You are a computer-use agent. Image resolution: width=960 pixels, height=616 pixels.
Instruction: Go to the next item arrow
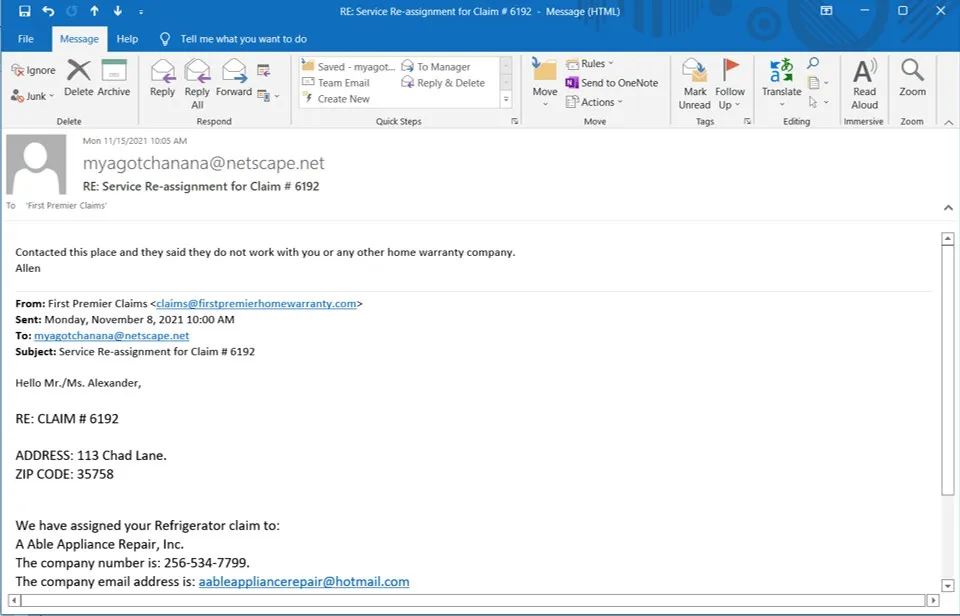(118, 11)
